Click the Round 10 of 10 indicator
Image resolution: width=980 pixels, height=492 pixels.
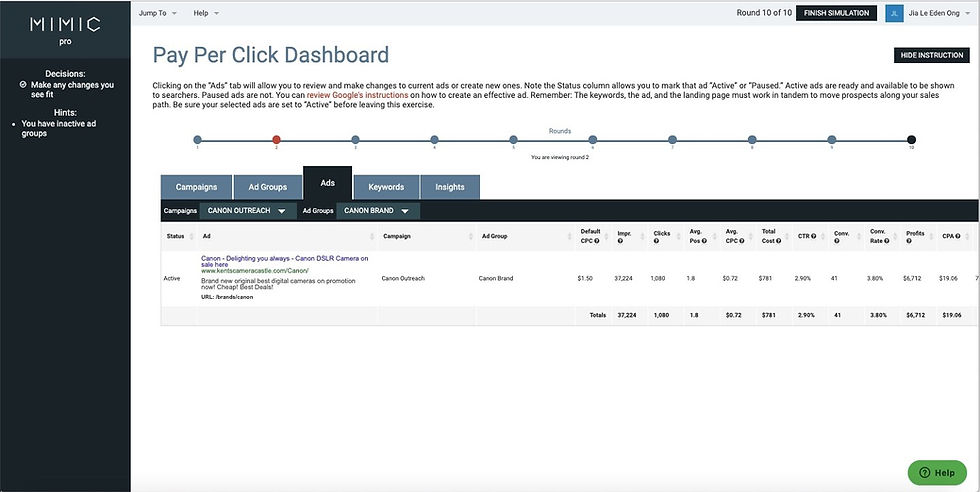click(764, 13)
